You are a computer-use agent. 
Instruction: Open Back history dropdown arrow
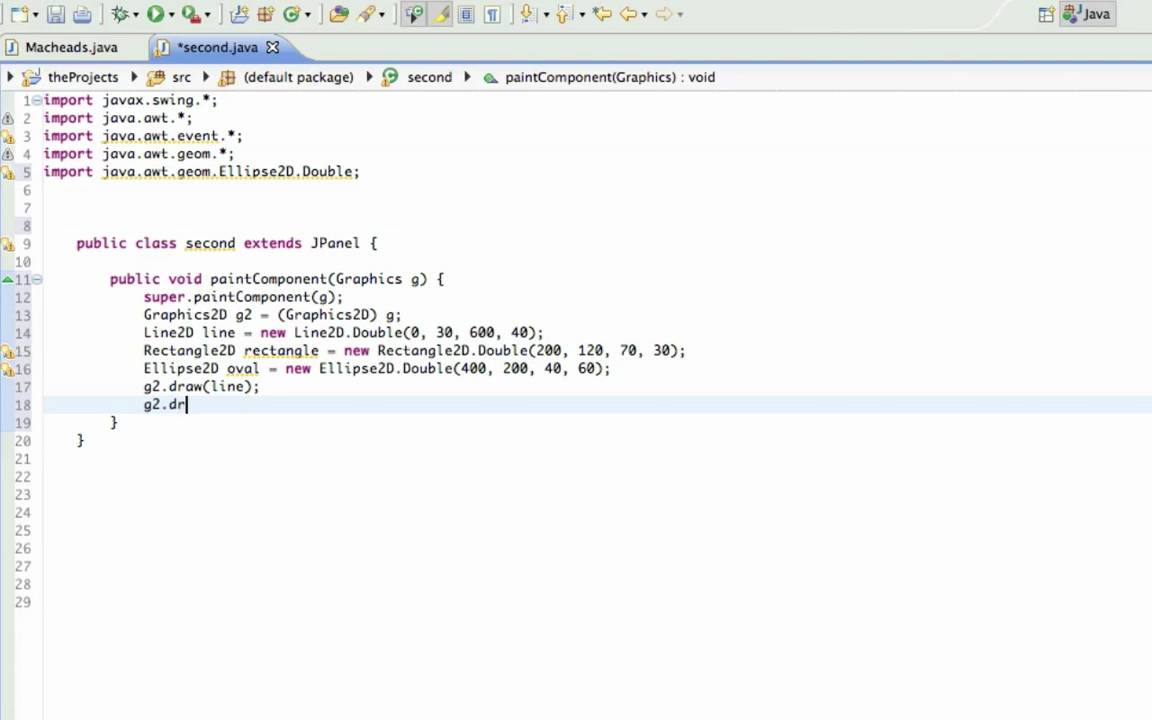click(644, 15)
